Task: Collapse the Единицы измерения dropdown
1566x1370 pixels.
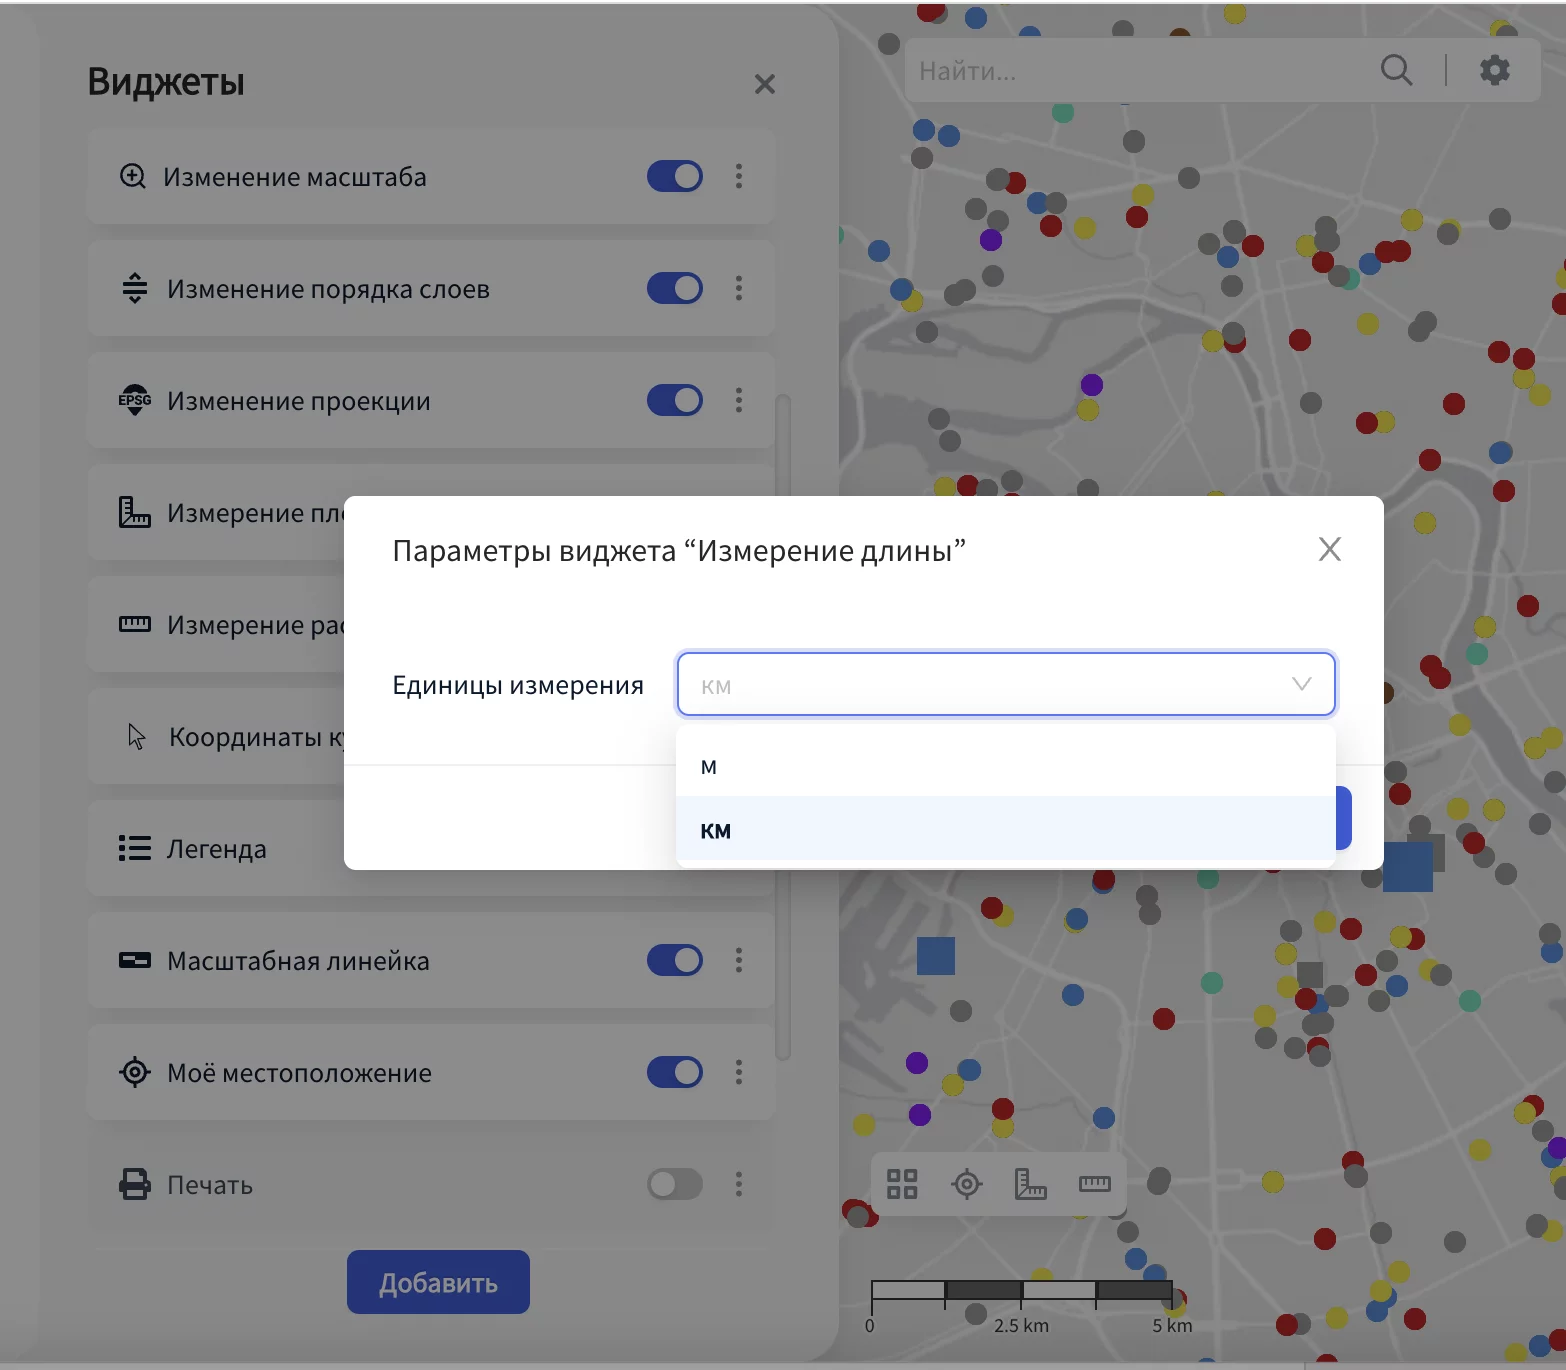Action: pos(1301,684)
